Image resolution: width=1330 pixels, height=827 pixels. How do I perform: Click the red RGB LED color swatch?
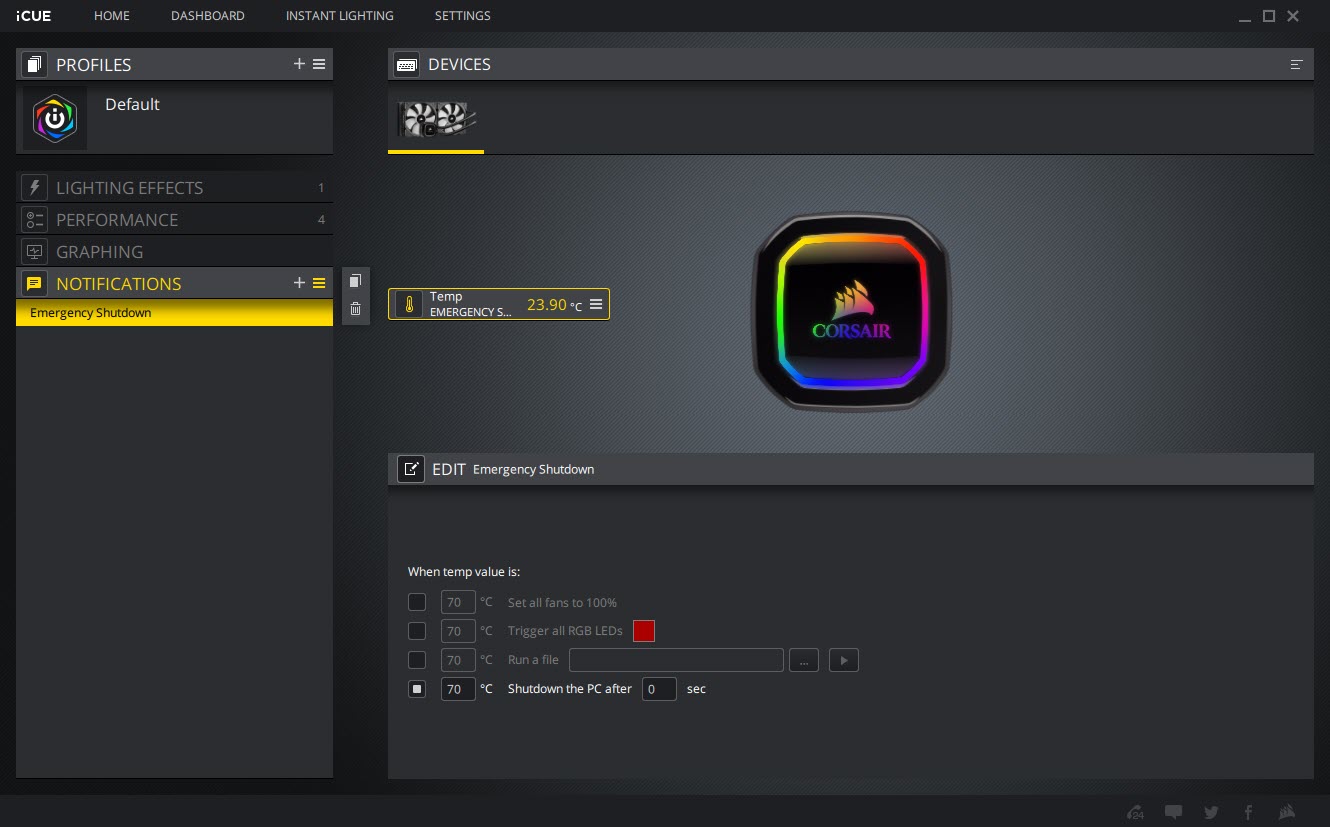644,631
